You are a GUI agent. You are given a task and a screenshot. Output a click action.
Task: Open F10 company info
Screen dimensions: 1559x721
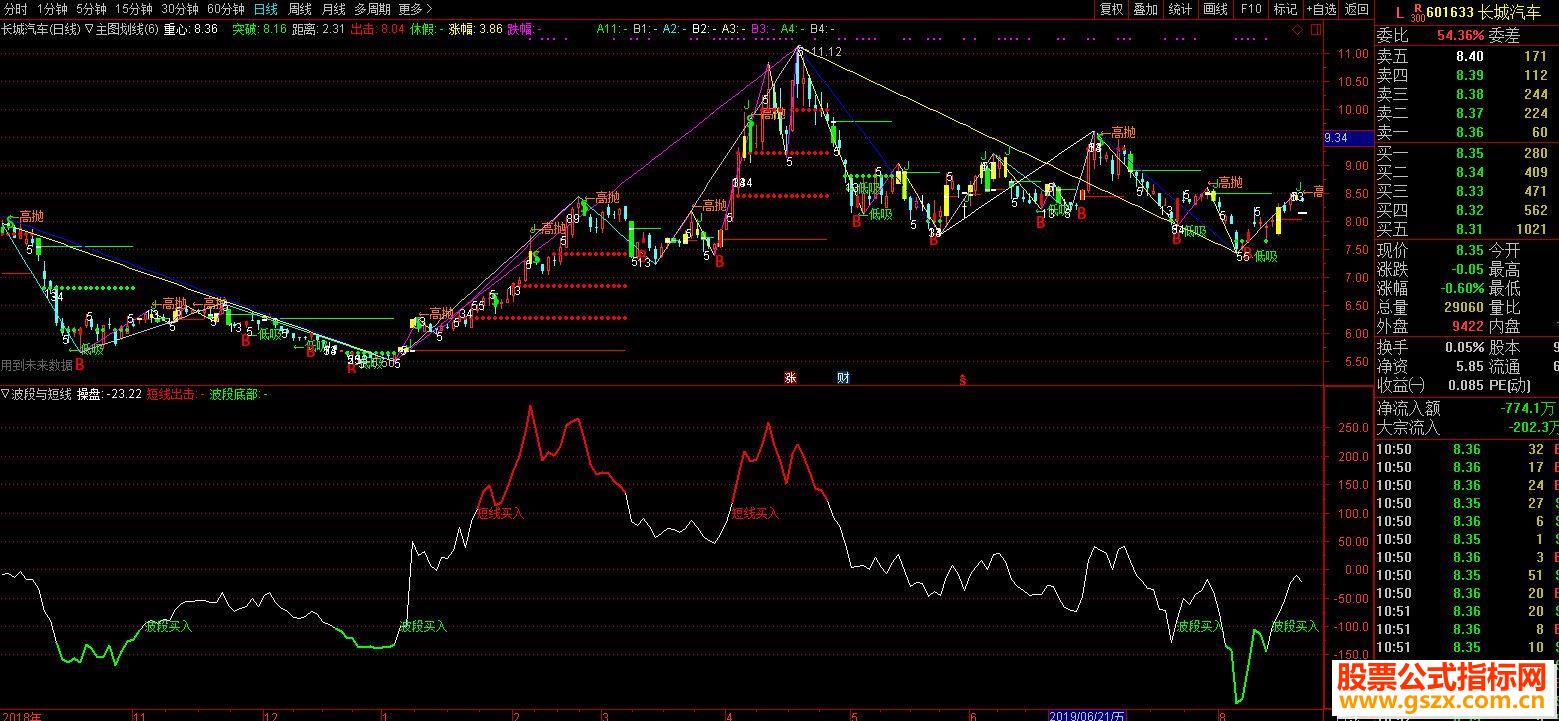tap(1250, 9)
